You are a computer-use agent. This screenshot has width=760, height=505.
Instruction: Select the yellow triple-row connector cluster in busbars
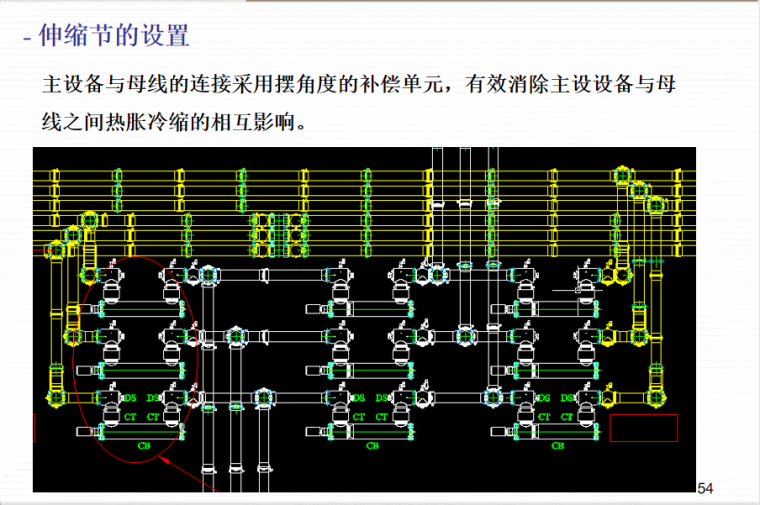tap(279, 233)
